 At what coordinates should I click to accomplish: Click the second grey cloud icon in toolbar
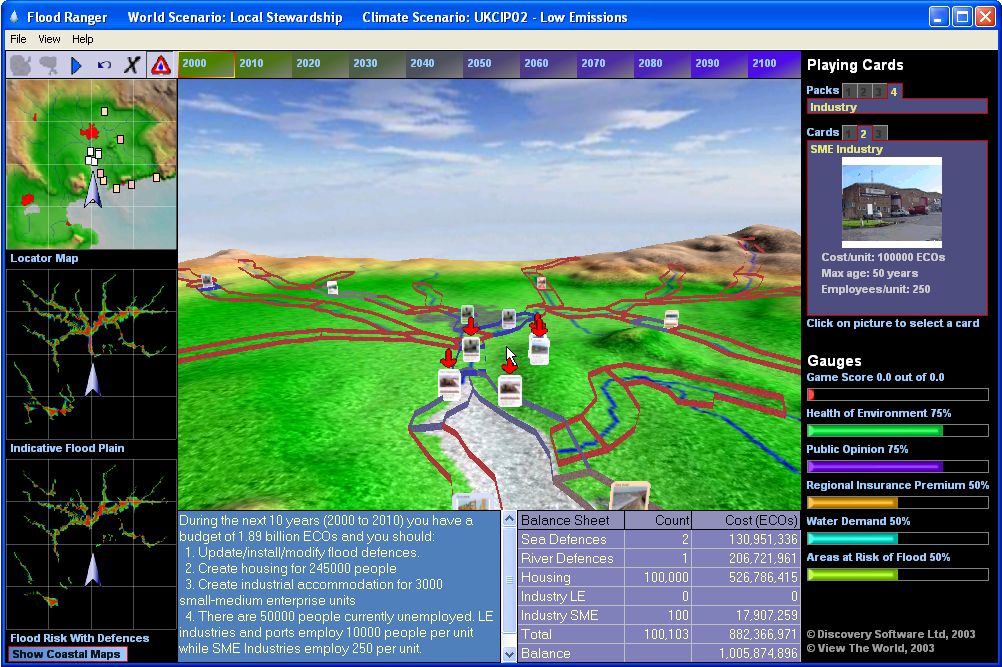click(x=49, y=65)
